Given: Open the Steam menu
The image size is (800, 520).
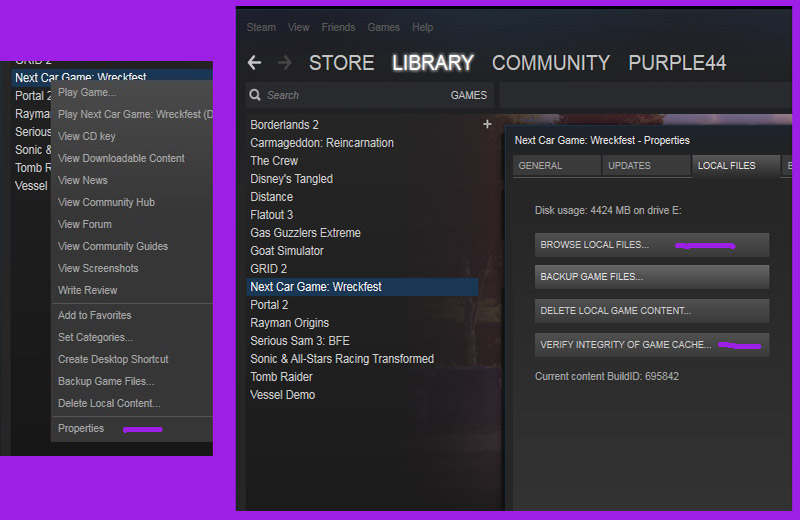Looking at the screenshot, I should (x=261, y=27).
